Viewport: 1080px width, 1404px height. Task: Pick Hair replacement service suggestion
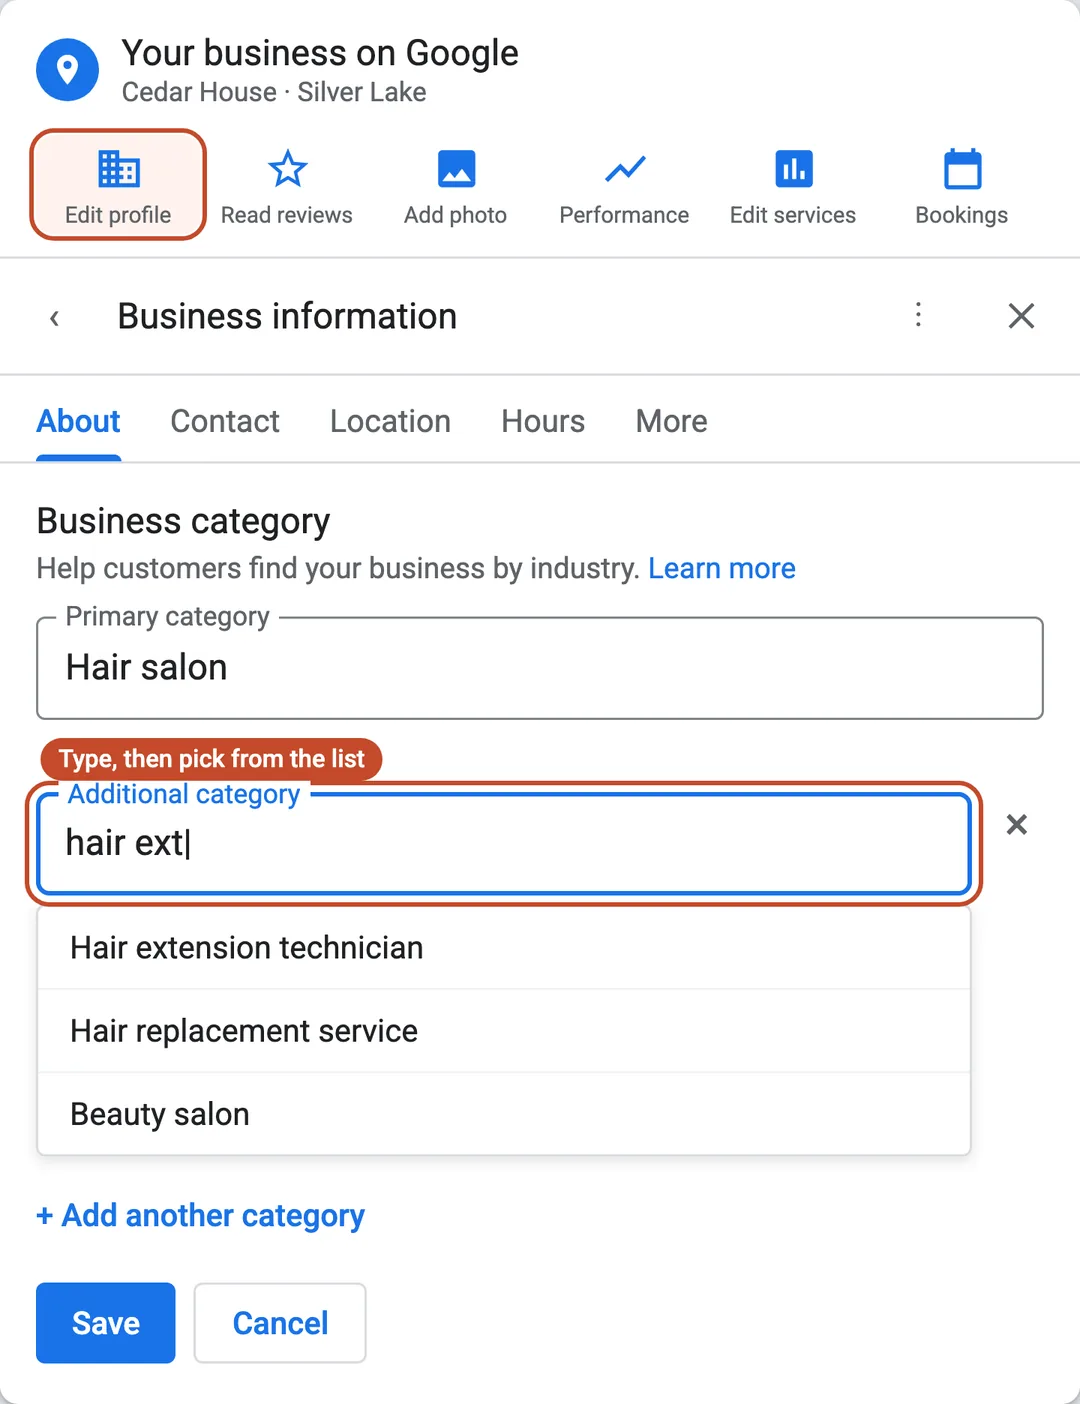(504, 1031)
